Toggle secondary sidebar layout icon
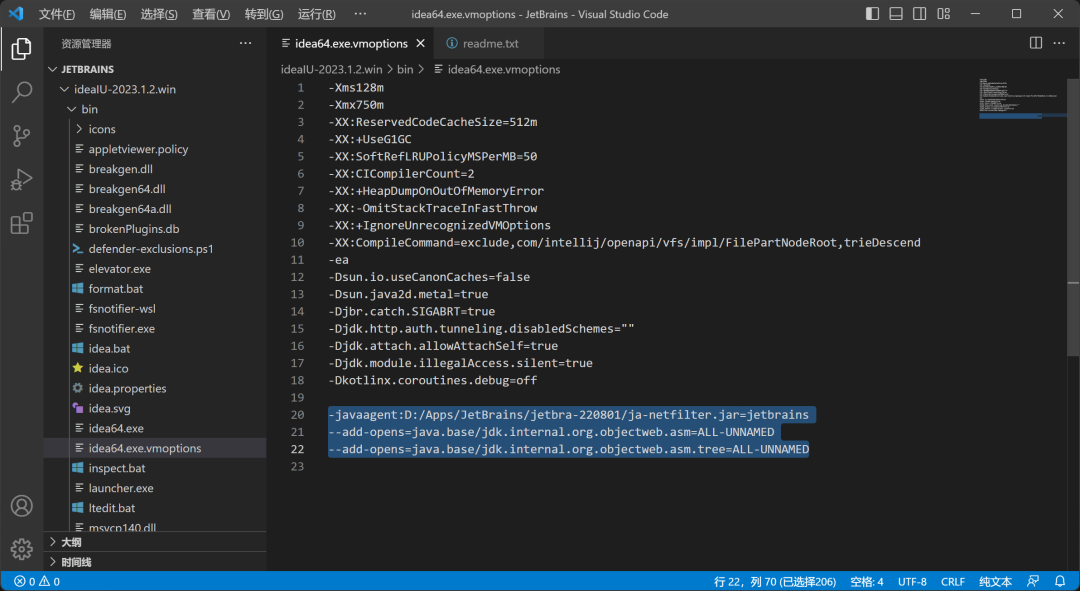The width and height of the screenshot is (1080, 591). coord(919,14)
